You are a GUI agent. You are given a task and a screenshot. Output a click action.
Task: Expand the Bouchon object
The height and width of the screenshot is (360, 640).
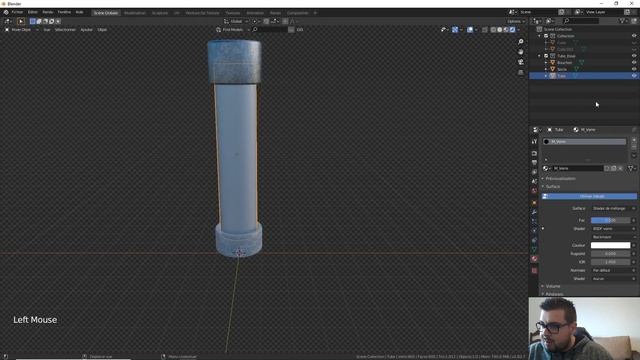coord(546,63)
